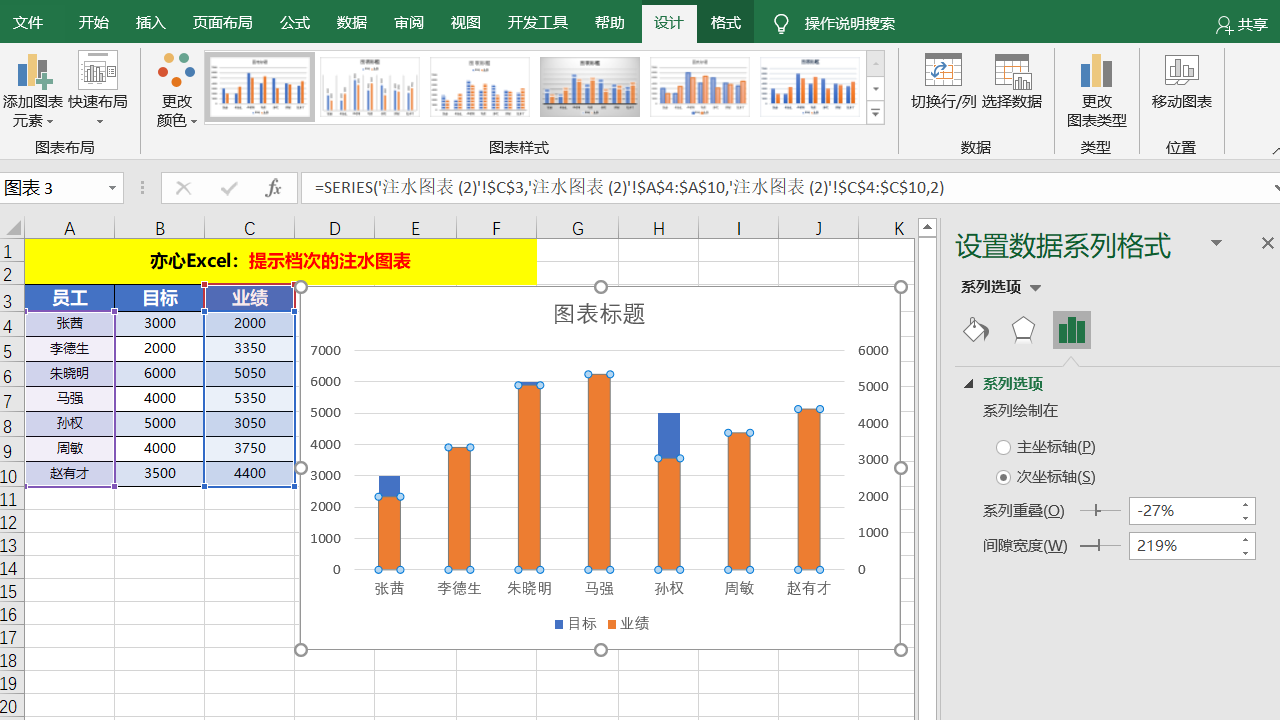Click the 共享 share button
The width and height of the screenshot is (1280, 720).
1242,24
